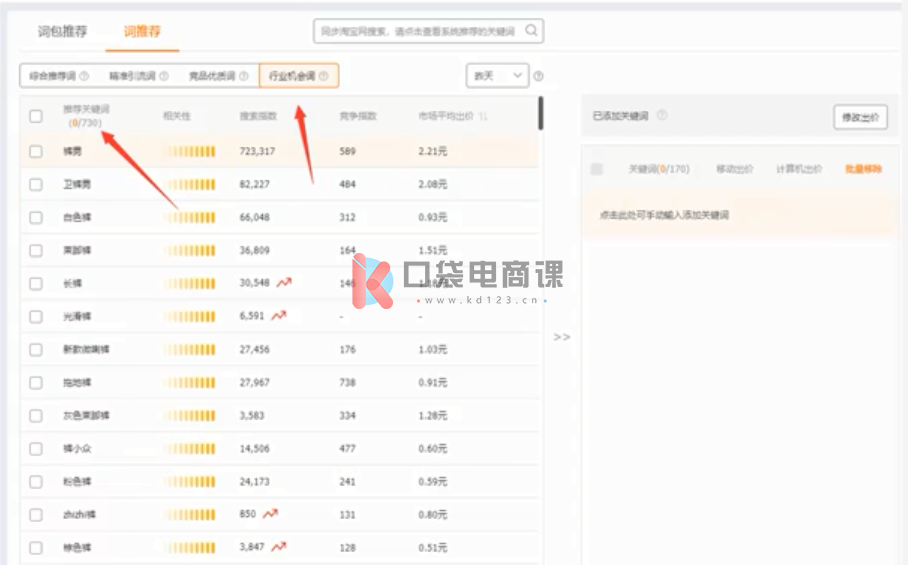Select the 竞品优质词 filter tab
Image resolution: width=908 pixels, height=565 pixels.
(x=218, y=76)
